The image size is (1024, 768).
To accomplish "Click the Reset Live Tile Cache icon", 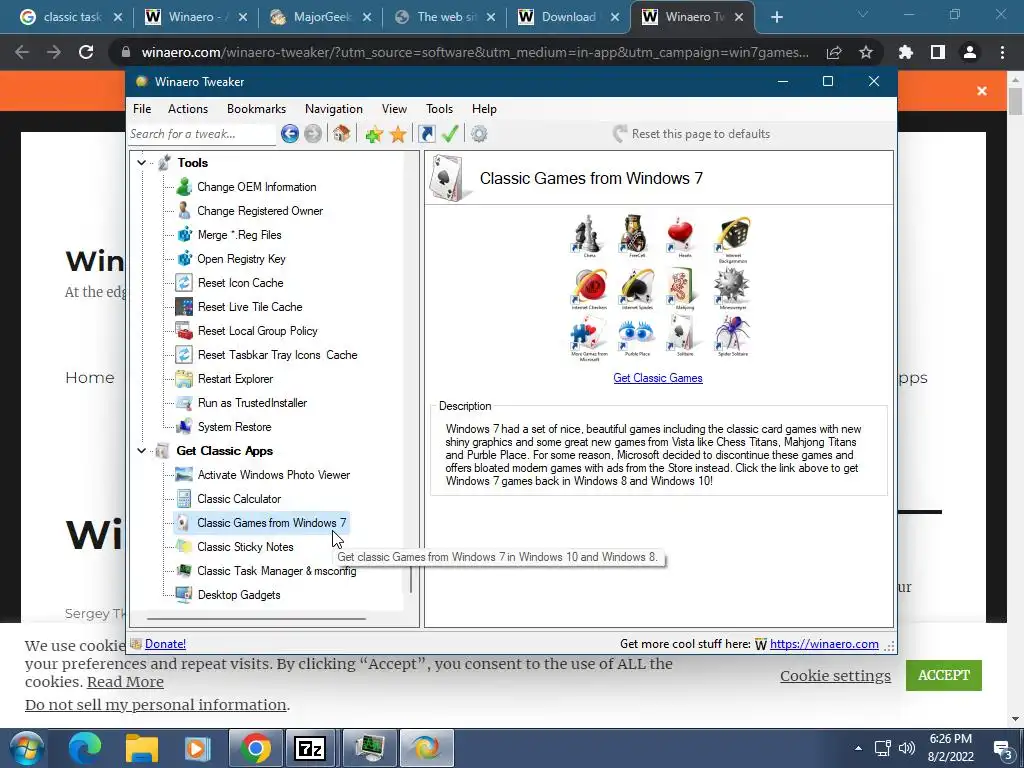I will pyautogui.click(x=184, y=307).
